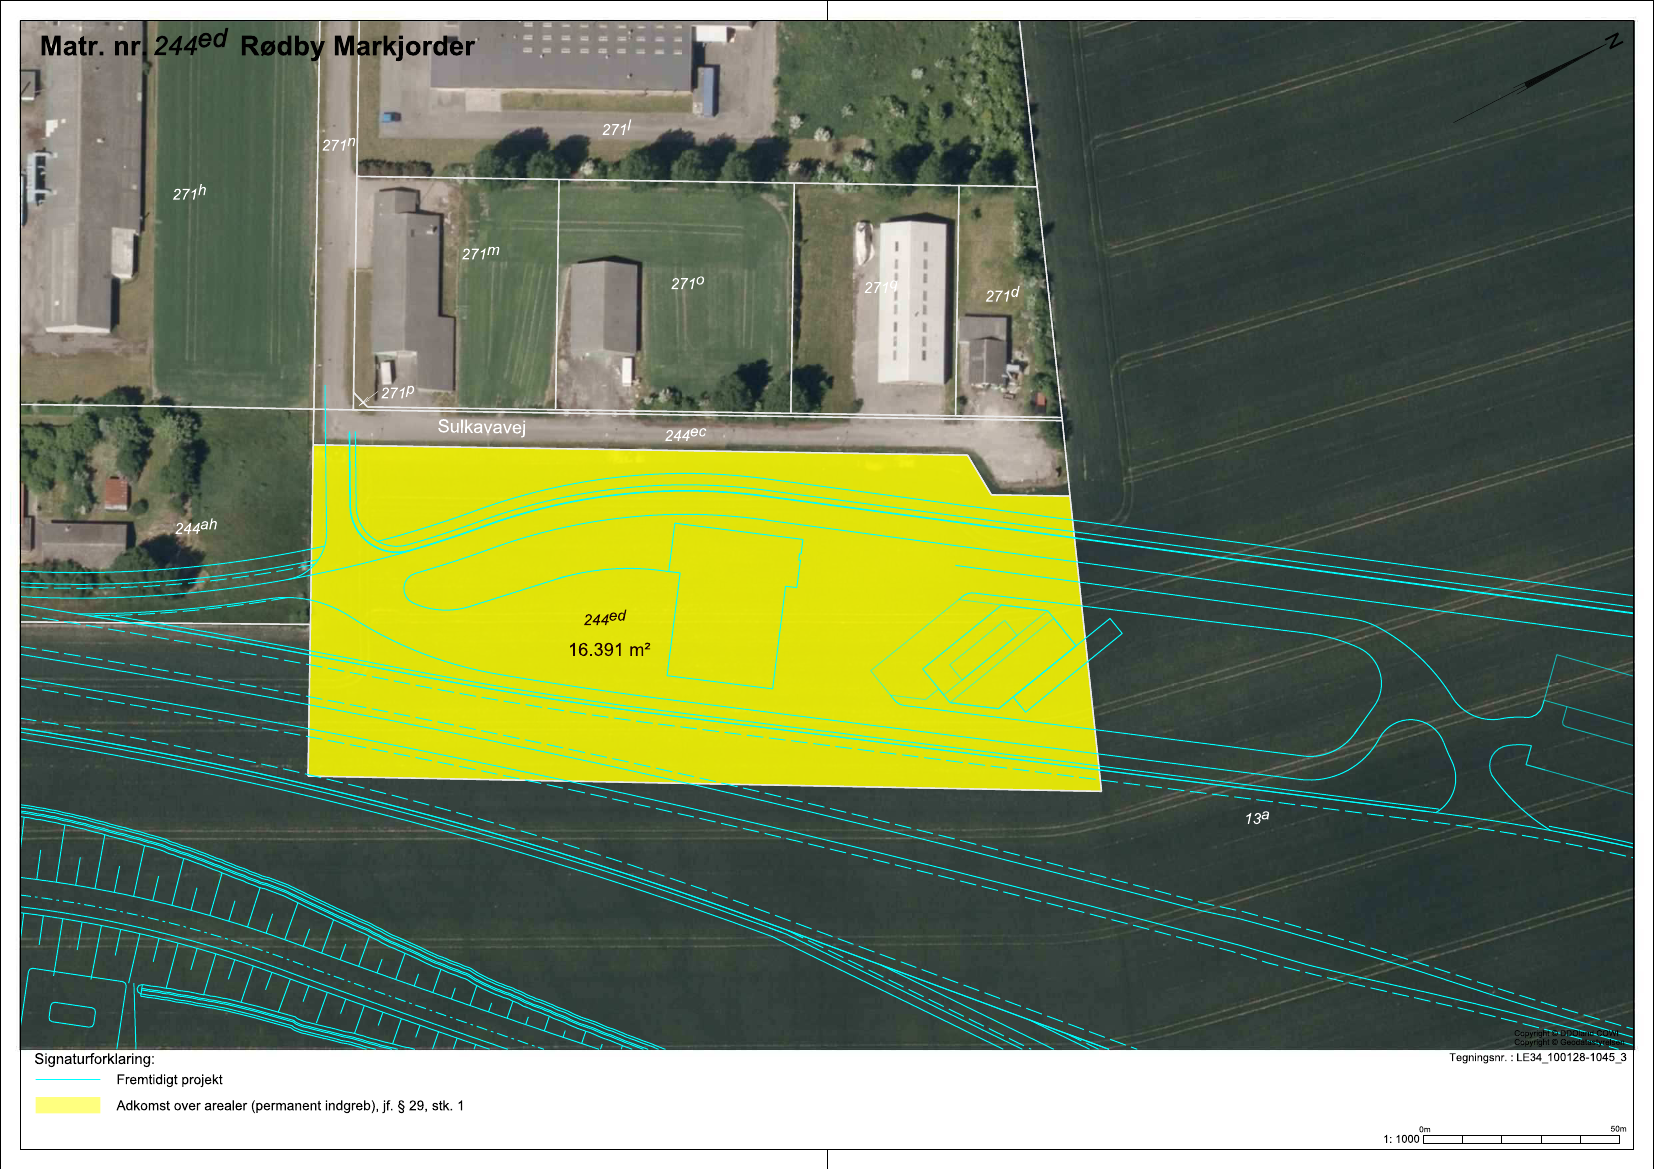Click the Fremtidigt projekt legend line

(68, 1080)
